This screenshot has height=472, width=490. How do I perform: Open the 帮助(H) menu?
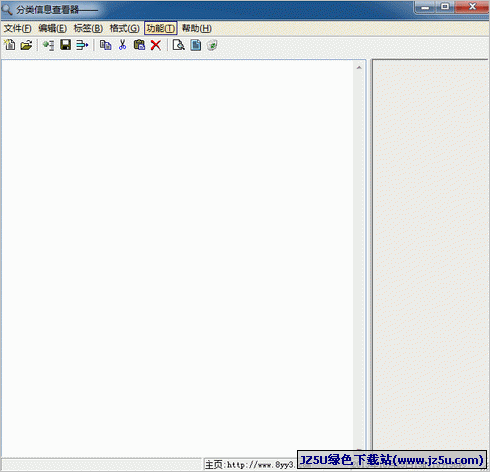[197, 28]
